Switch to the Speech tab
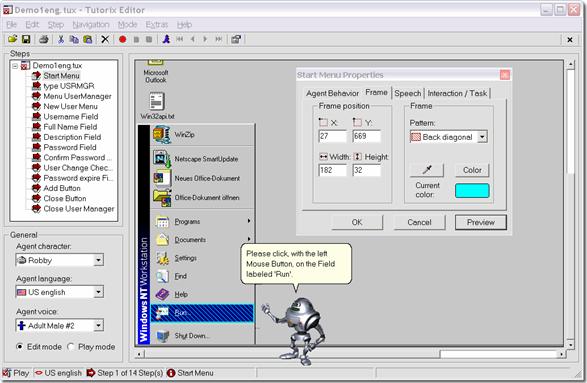 pos(408,93)
